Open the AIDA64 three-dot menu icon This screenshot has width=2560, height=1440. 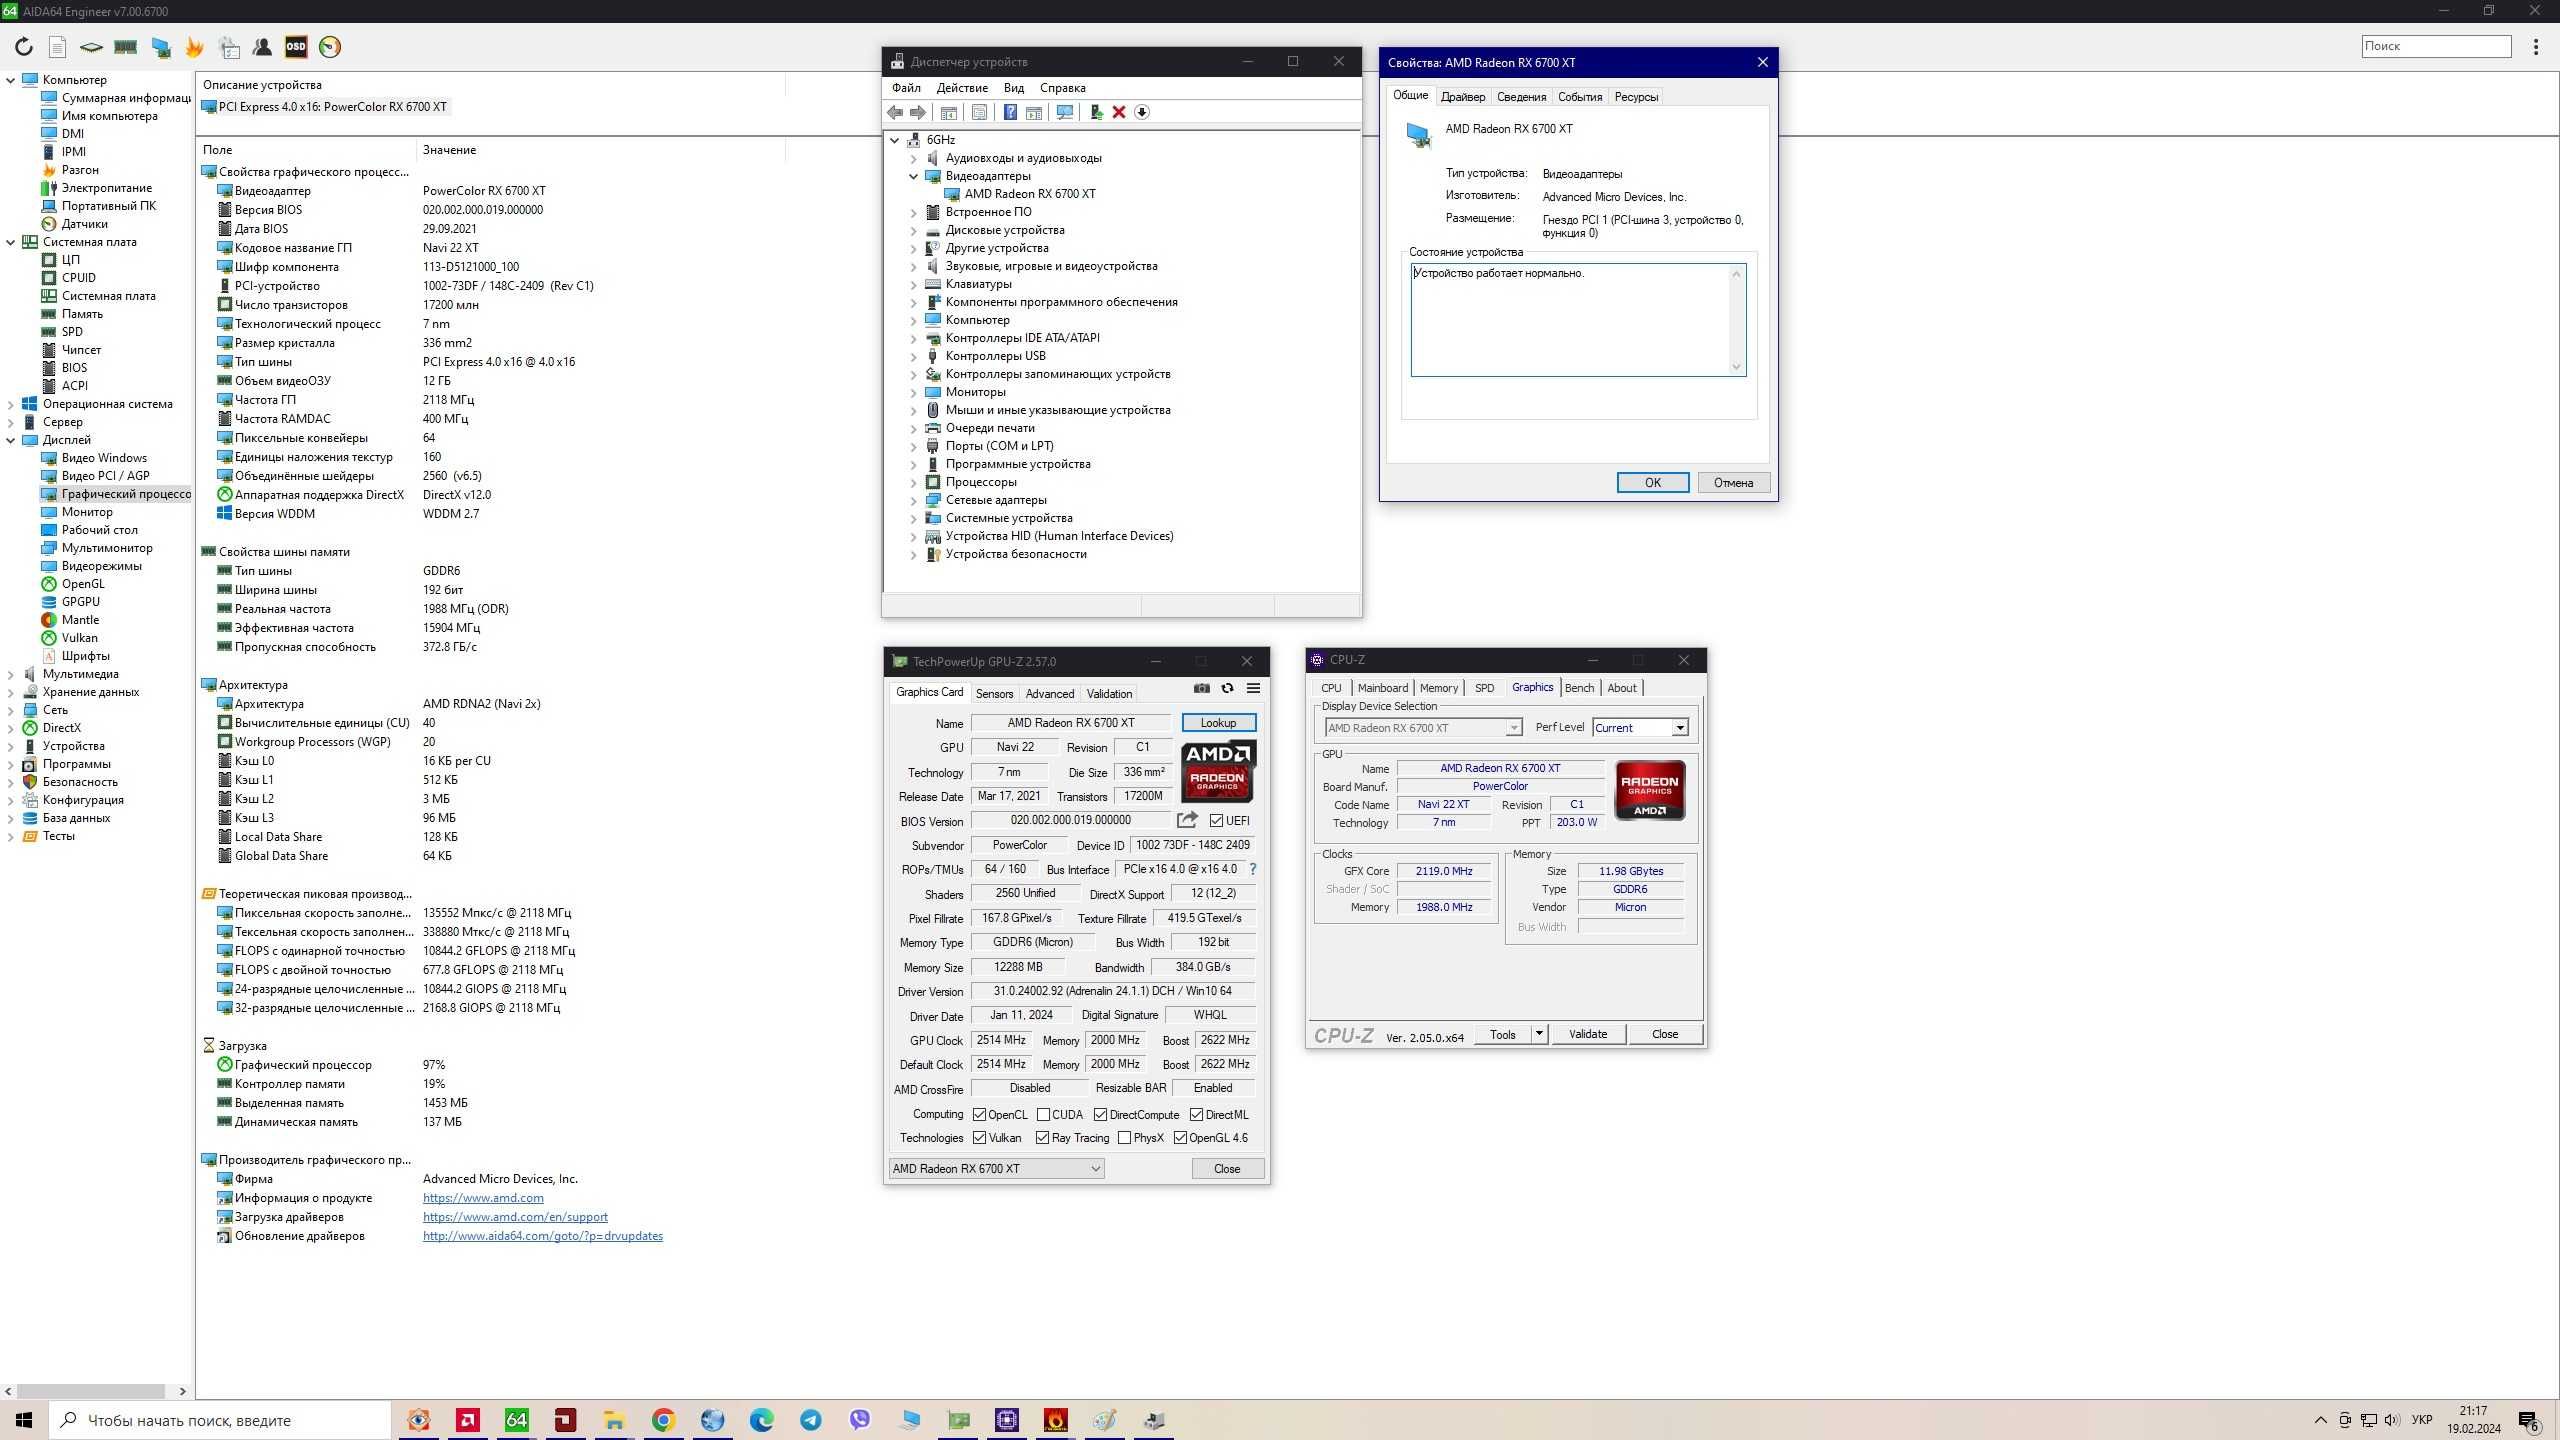[x=2536, y=47]
